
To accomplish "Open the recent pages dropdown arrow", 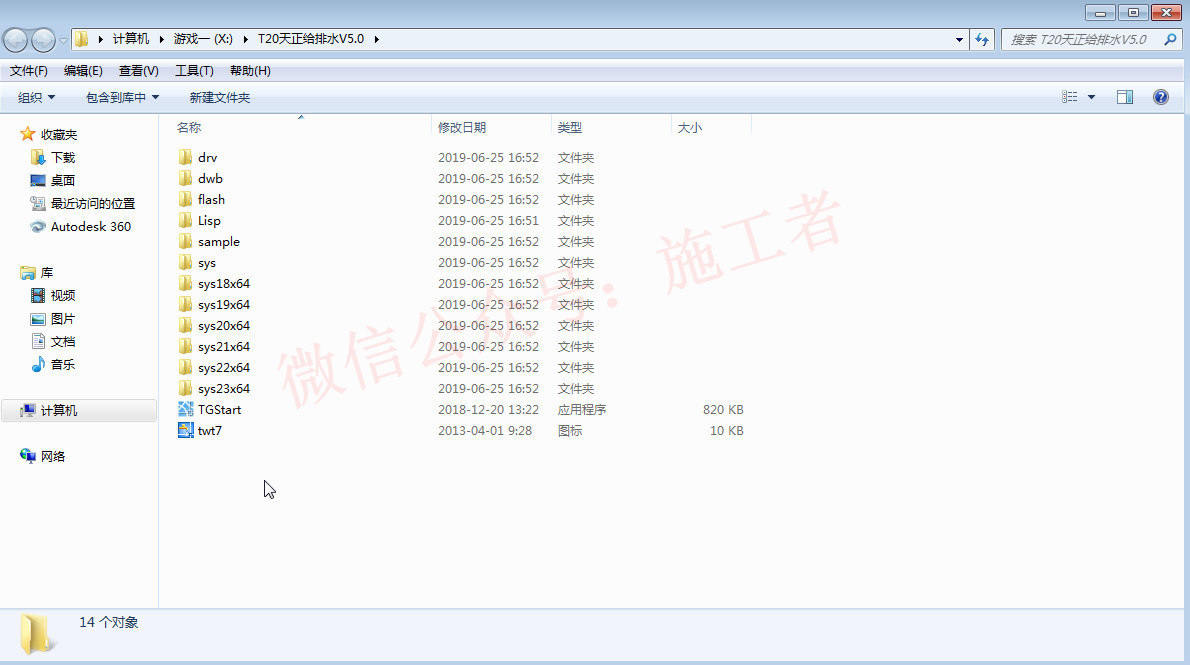I will click(x=63, y=39).
